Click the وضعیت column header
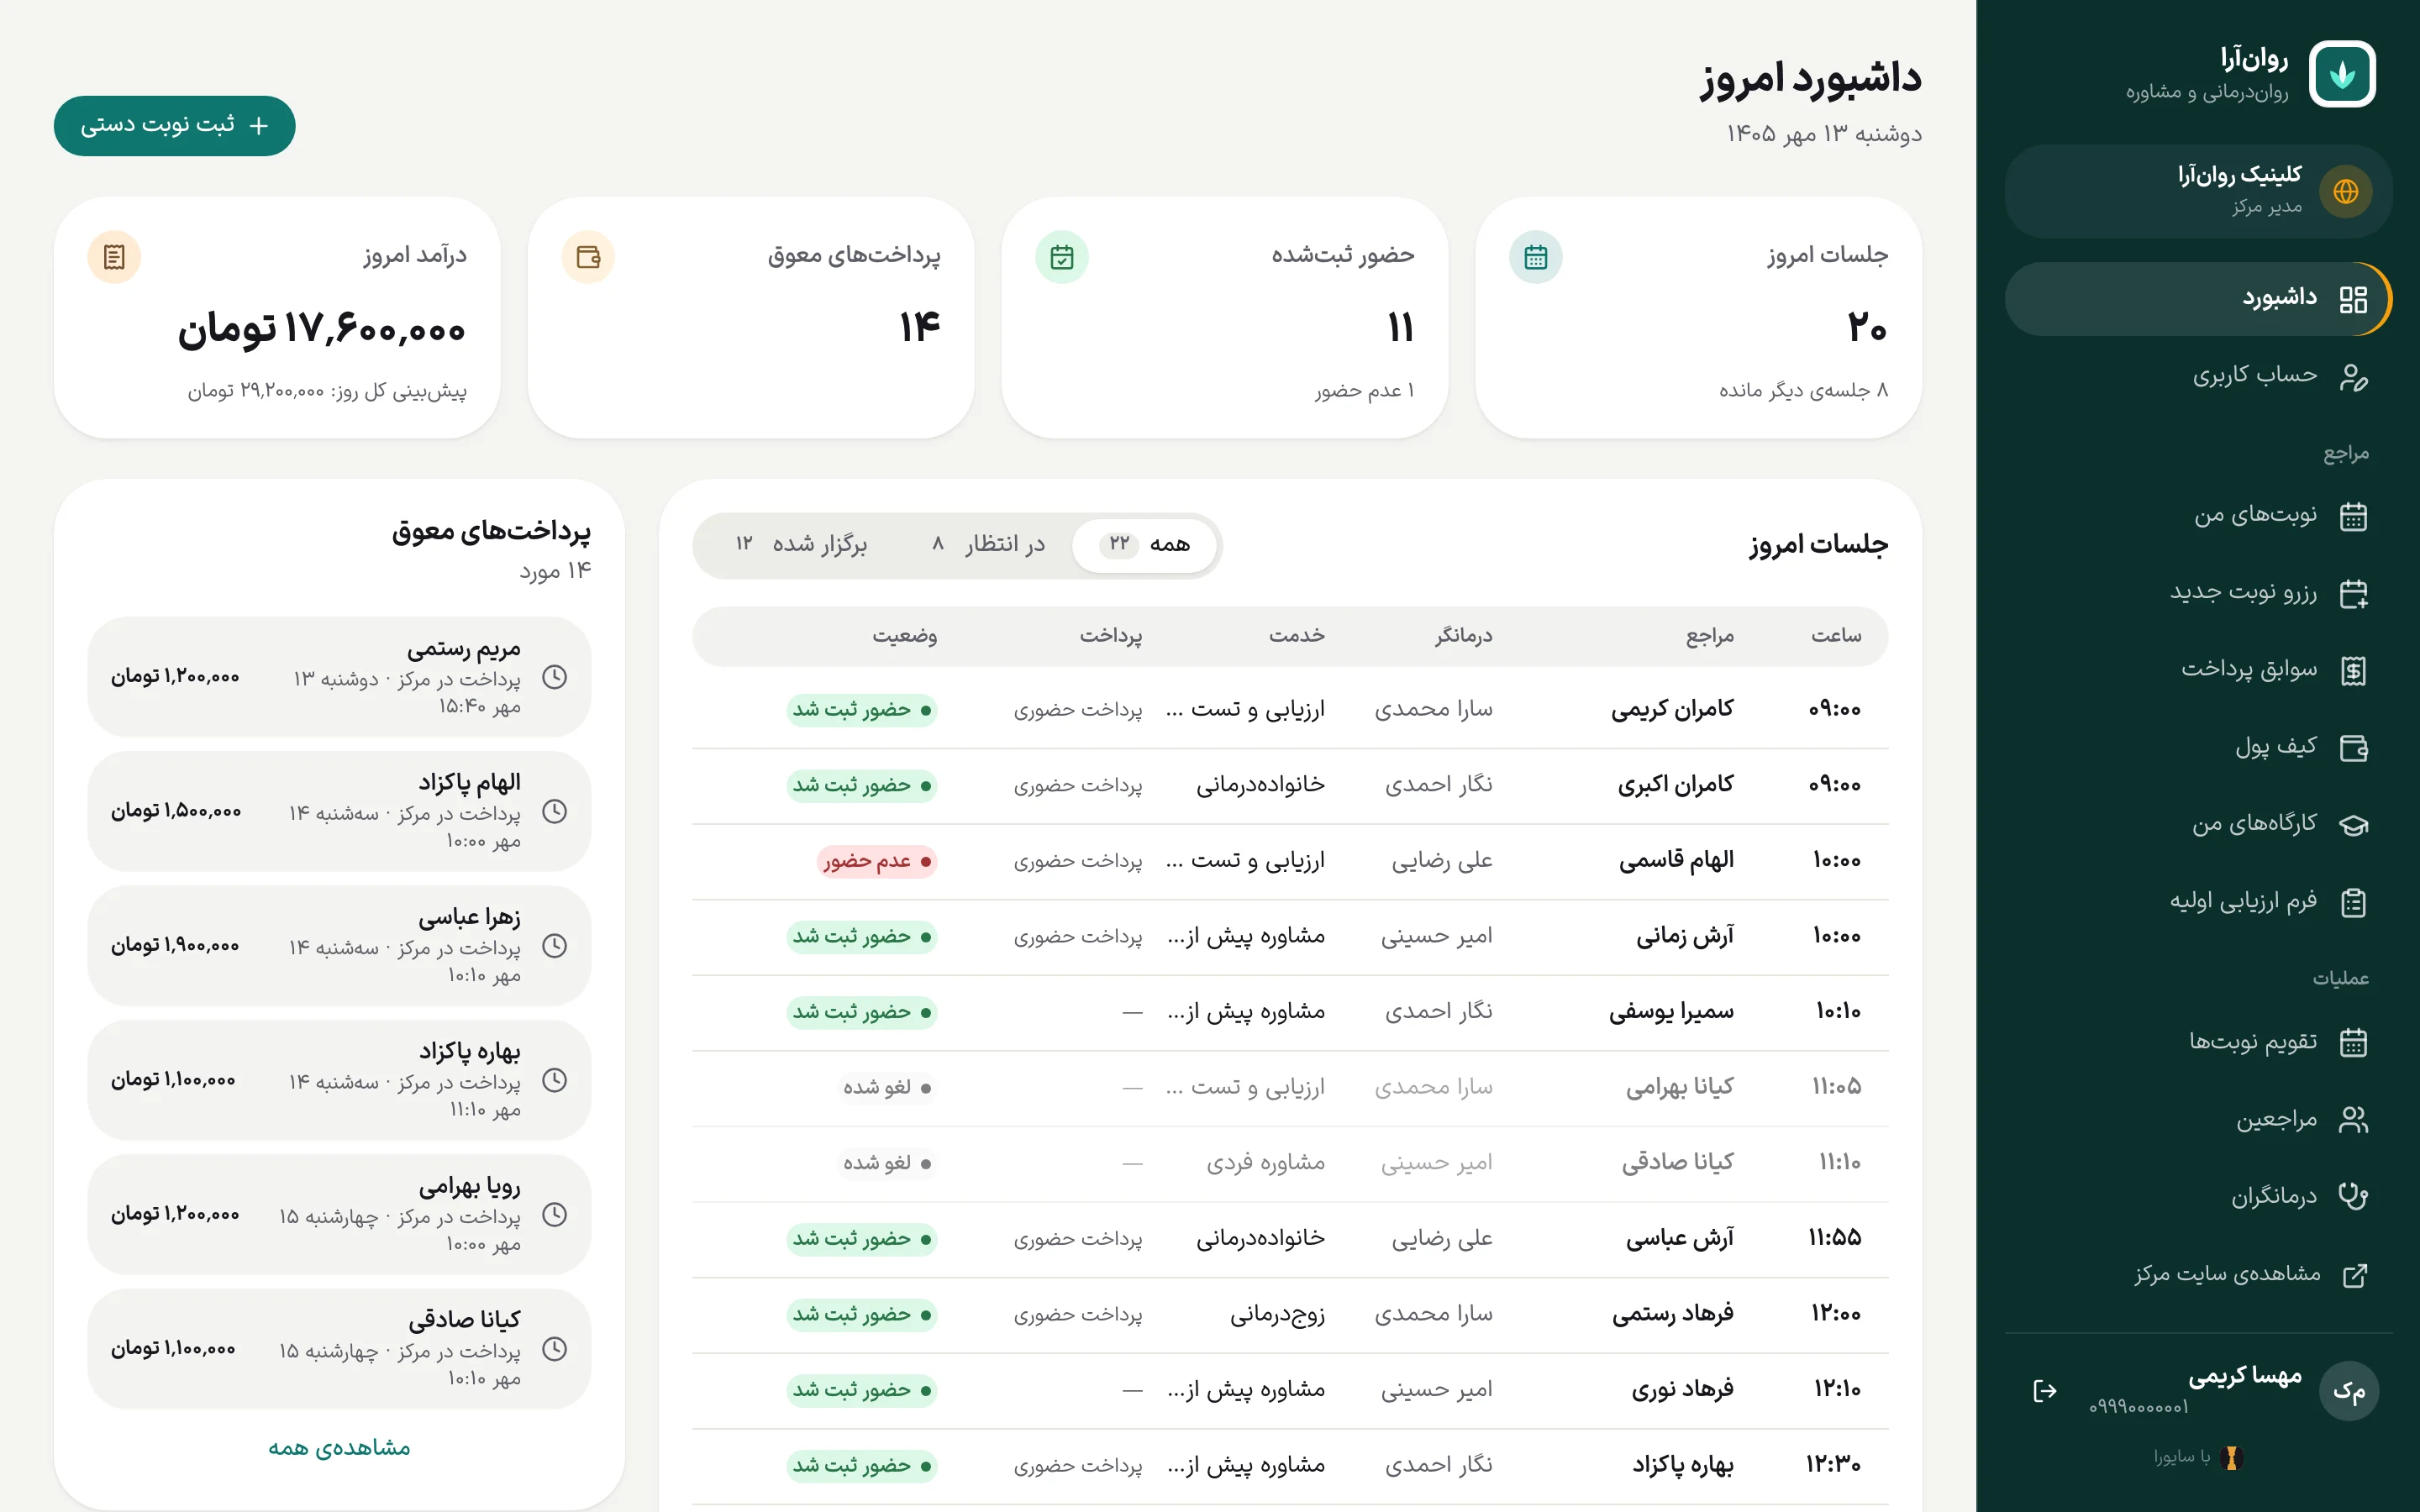 904,636
